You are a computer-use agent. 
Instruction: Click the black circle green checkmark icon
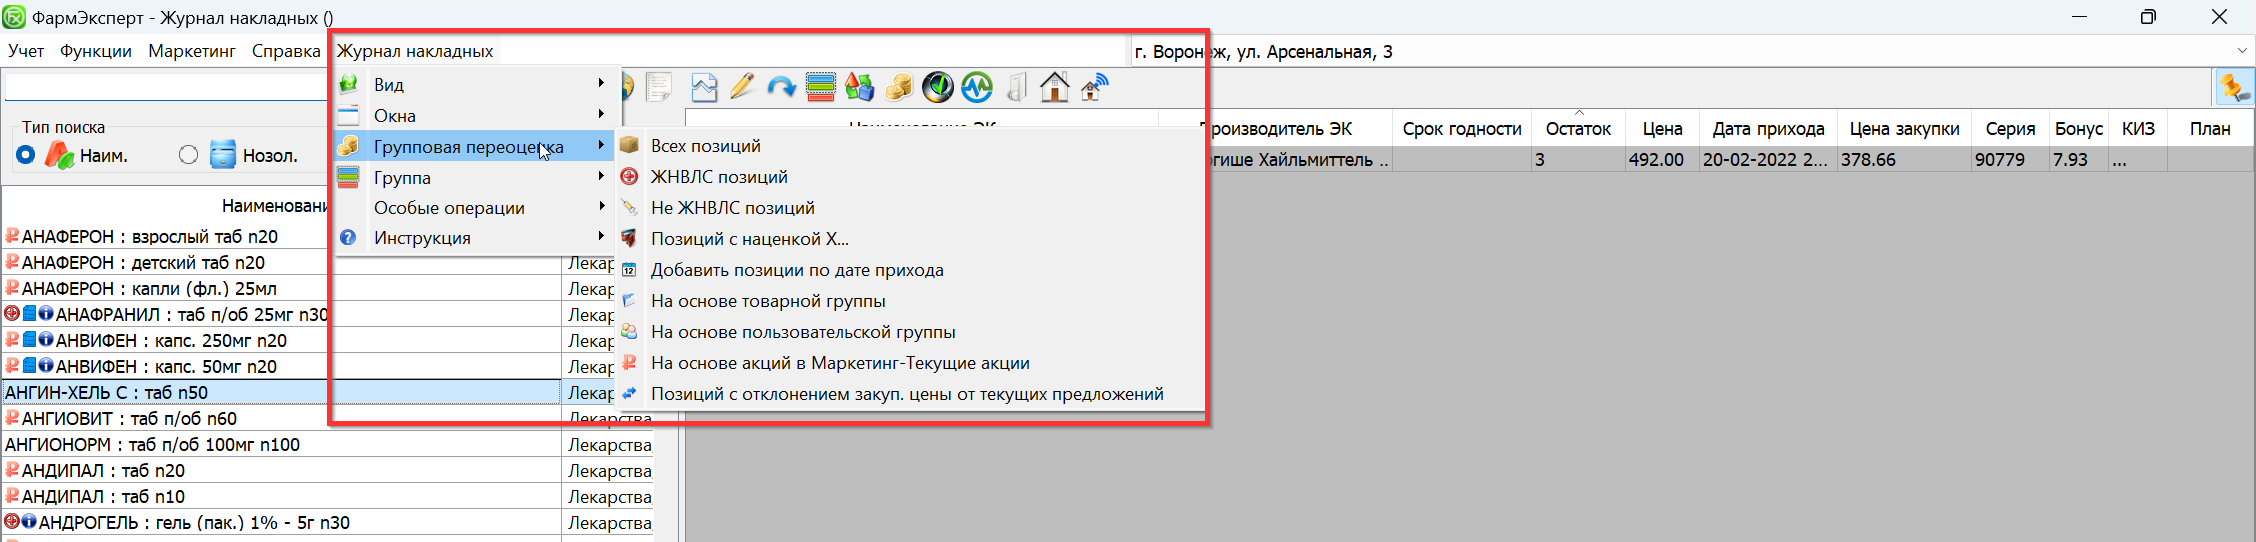point(937,88)
